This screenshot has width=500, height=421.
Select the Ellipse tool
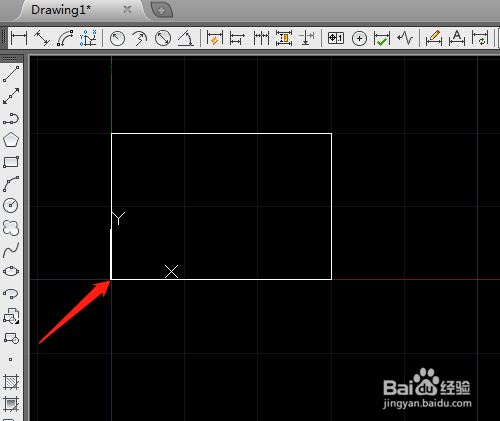pos(11,271)
